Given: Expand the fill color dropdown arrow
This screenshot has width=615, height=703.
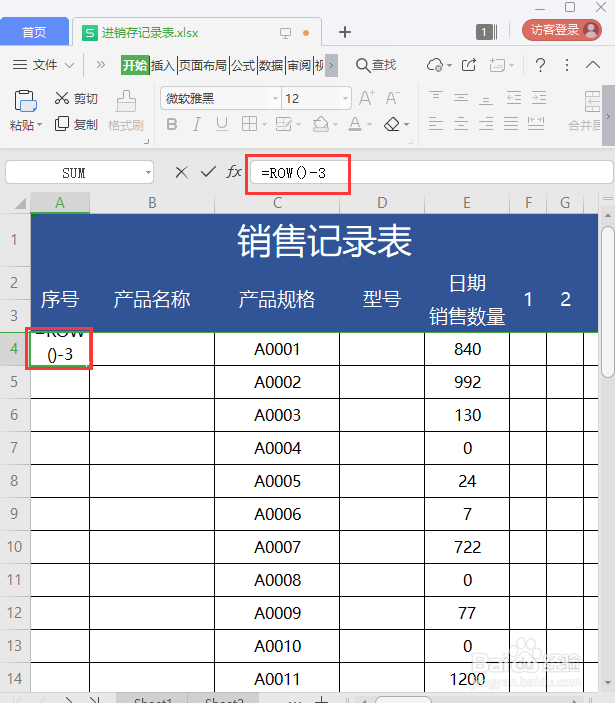Looking at the screenshot, I should pyautogui.click(x=335, y=125).
